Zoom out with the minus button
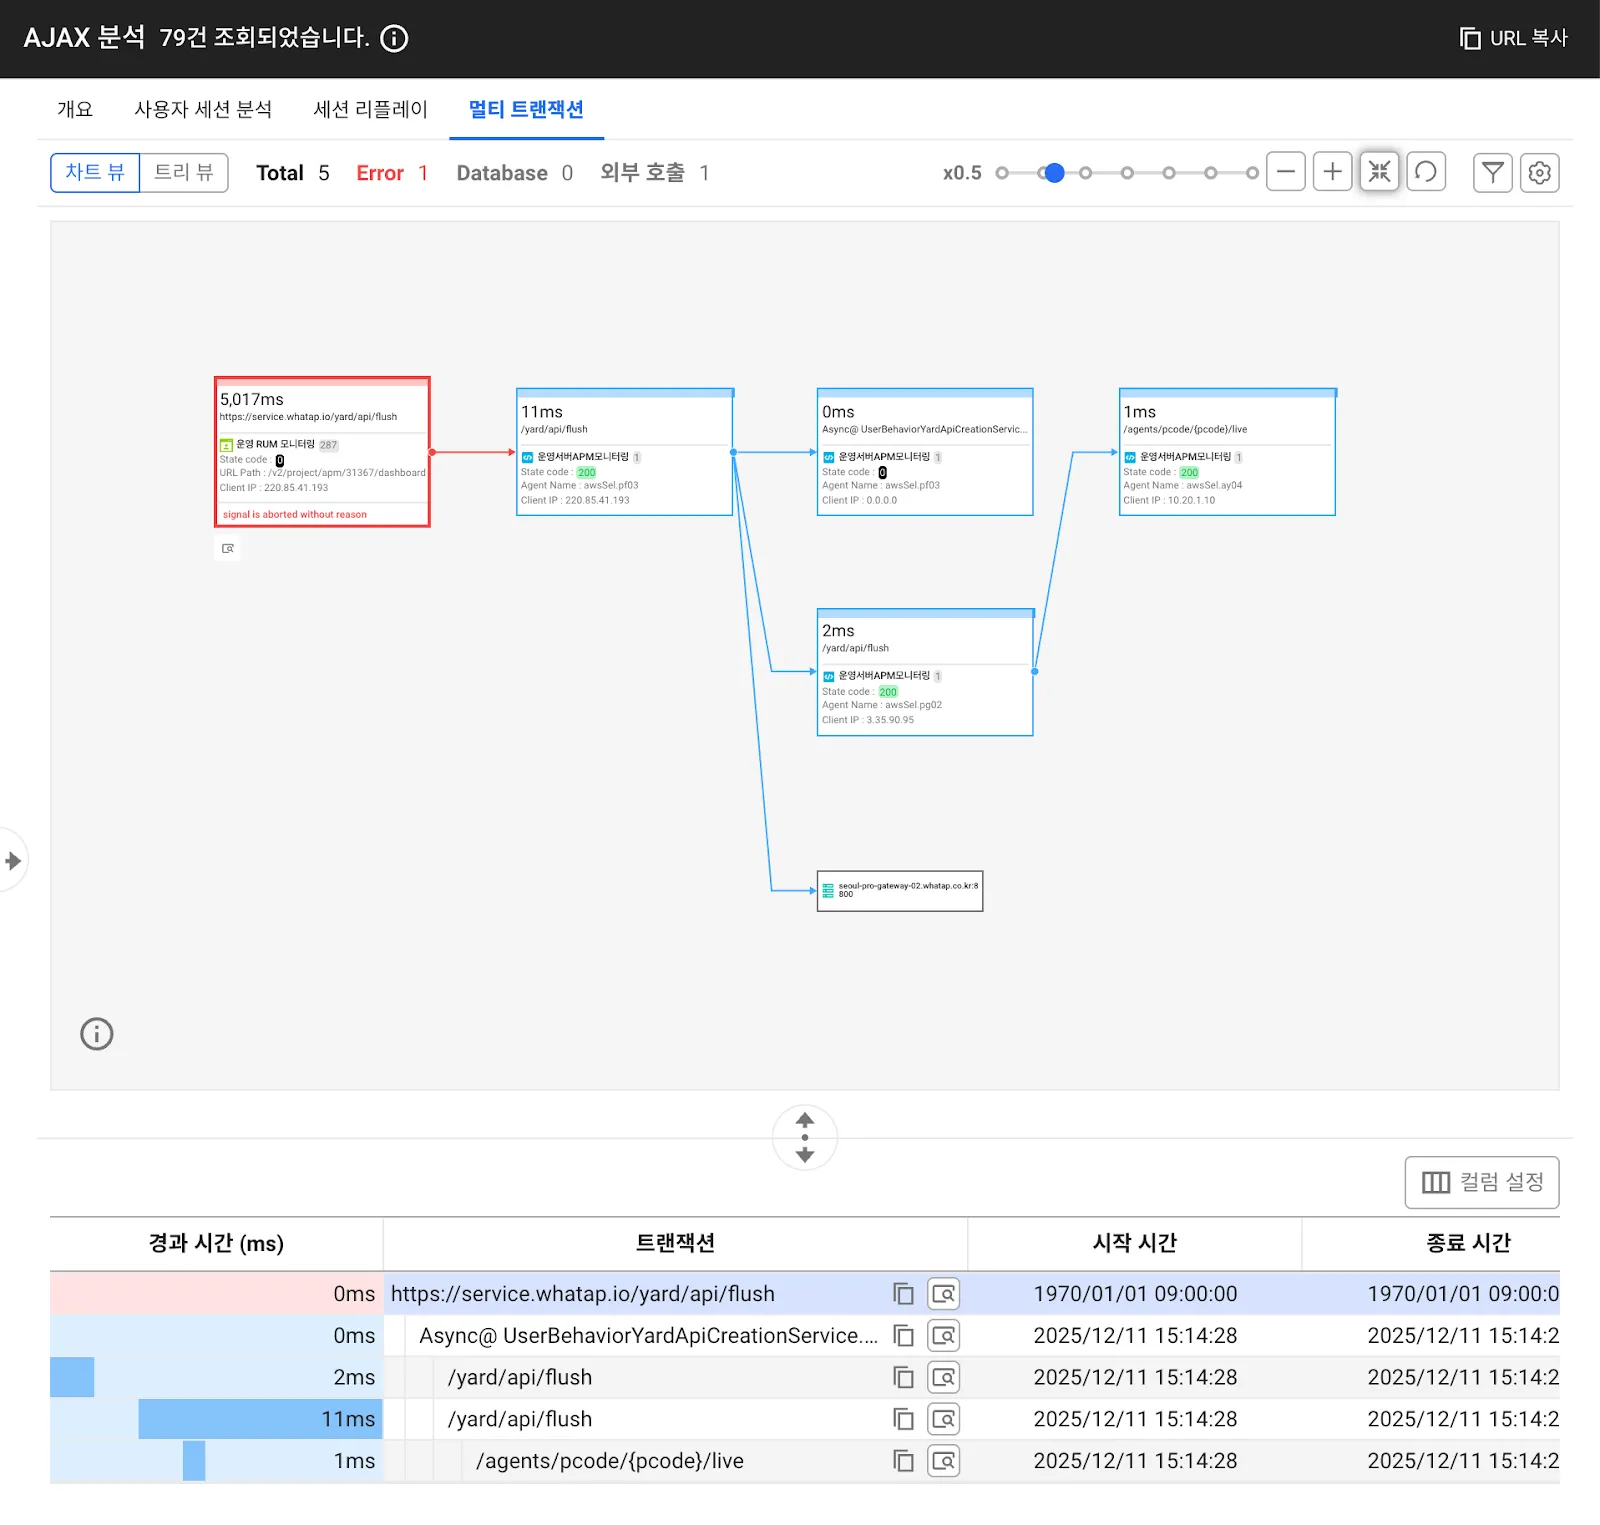 point(1286,172)
